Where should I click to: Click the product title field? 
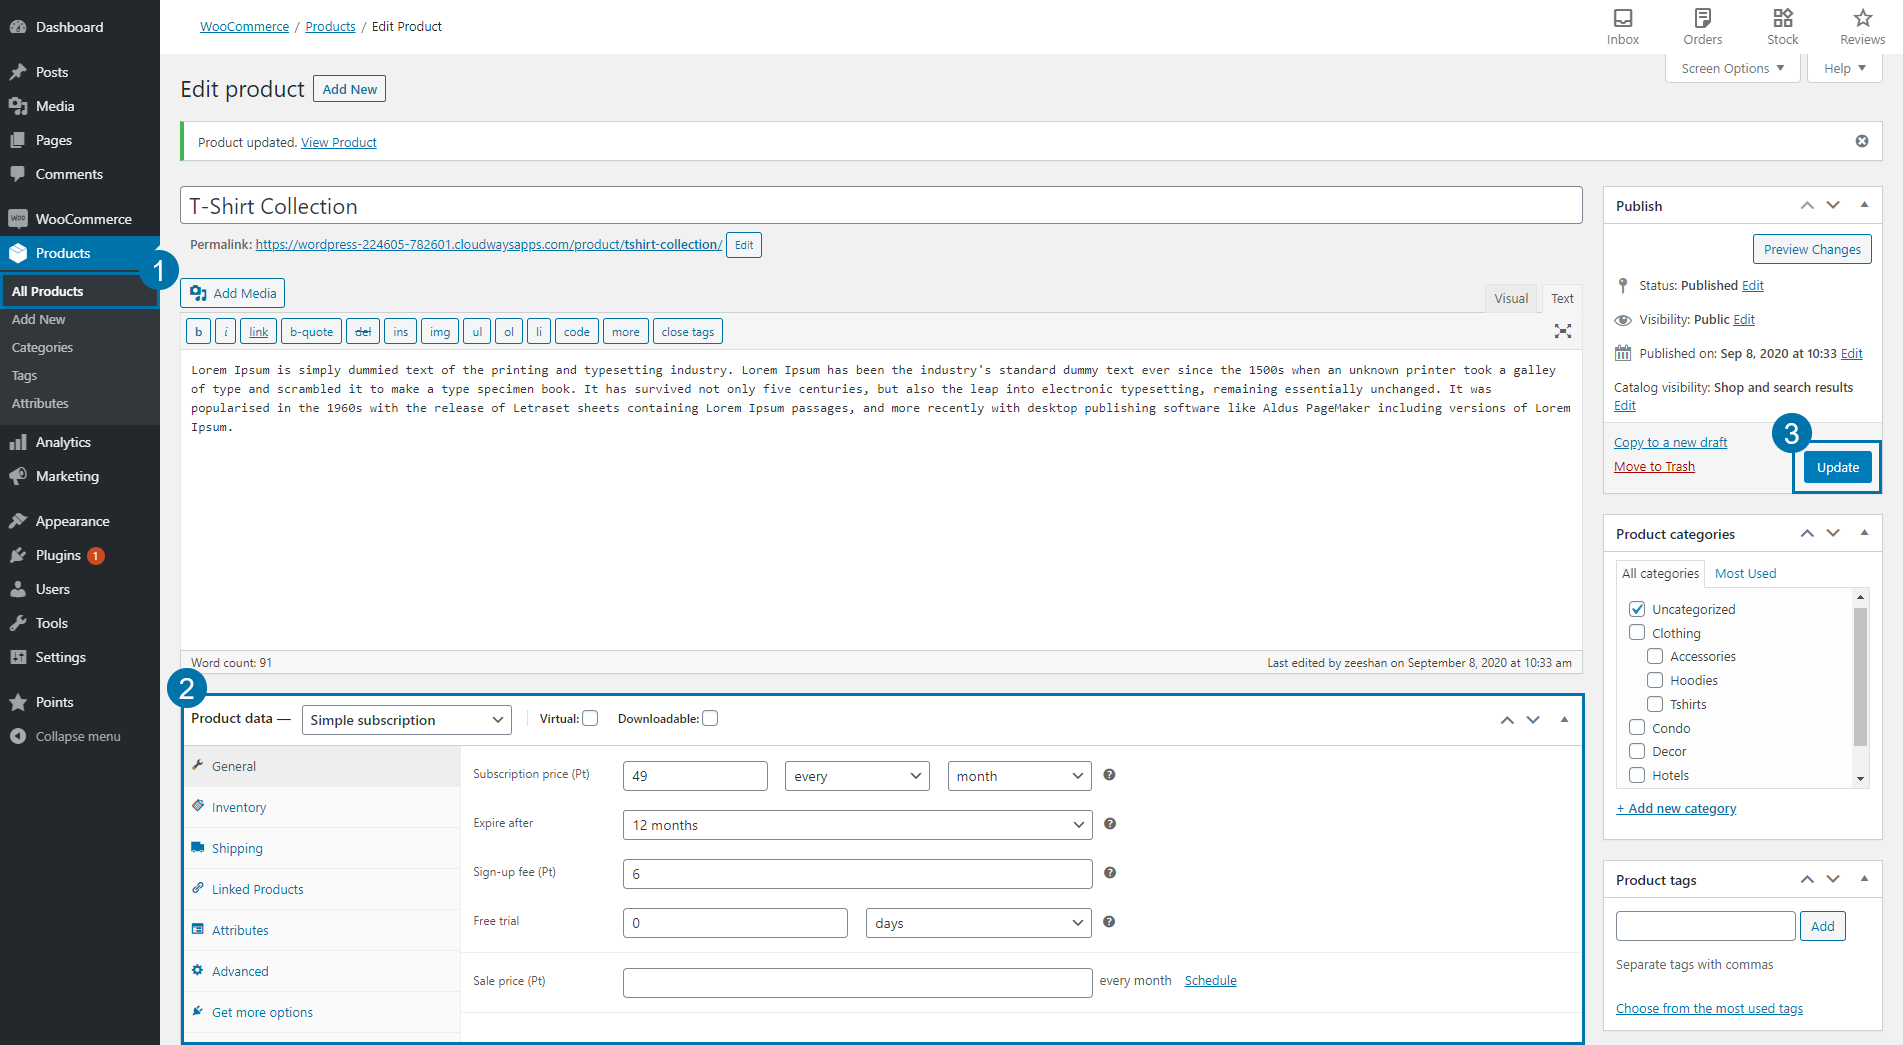tap(881, 206)
